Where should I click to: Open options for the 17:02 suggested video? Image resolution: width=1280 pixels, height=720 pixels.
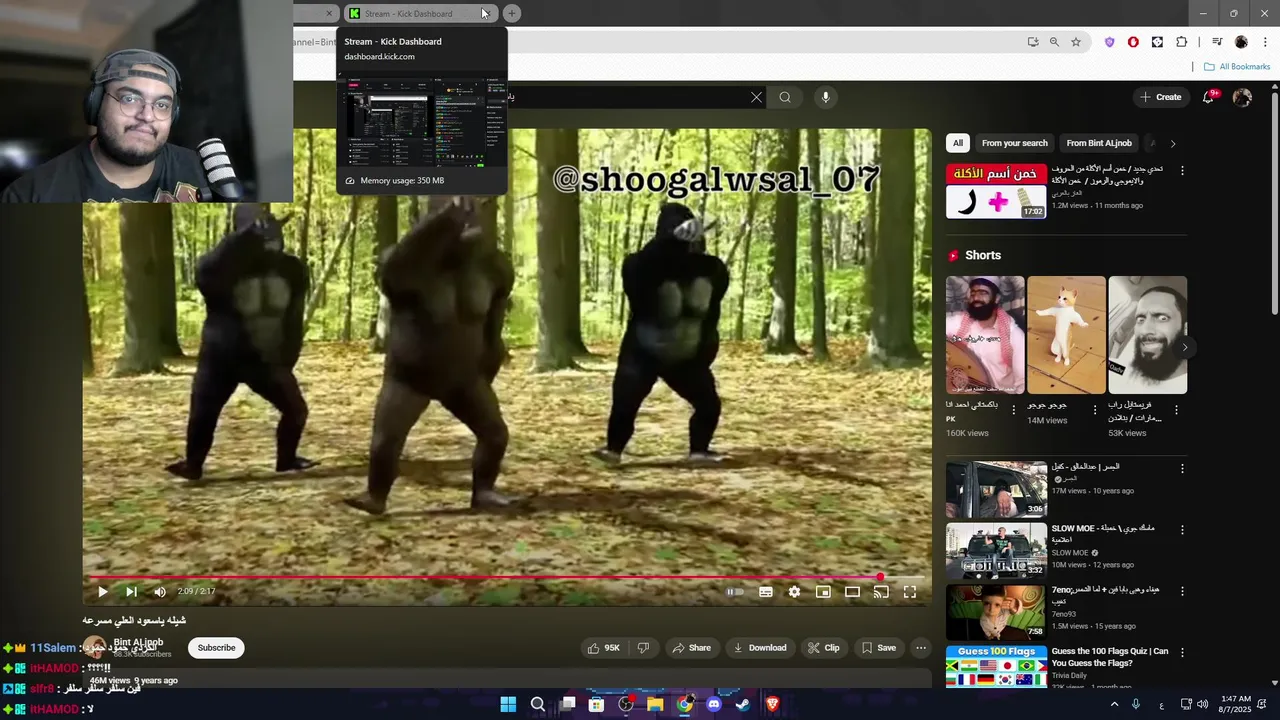click(1182, 171)
